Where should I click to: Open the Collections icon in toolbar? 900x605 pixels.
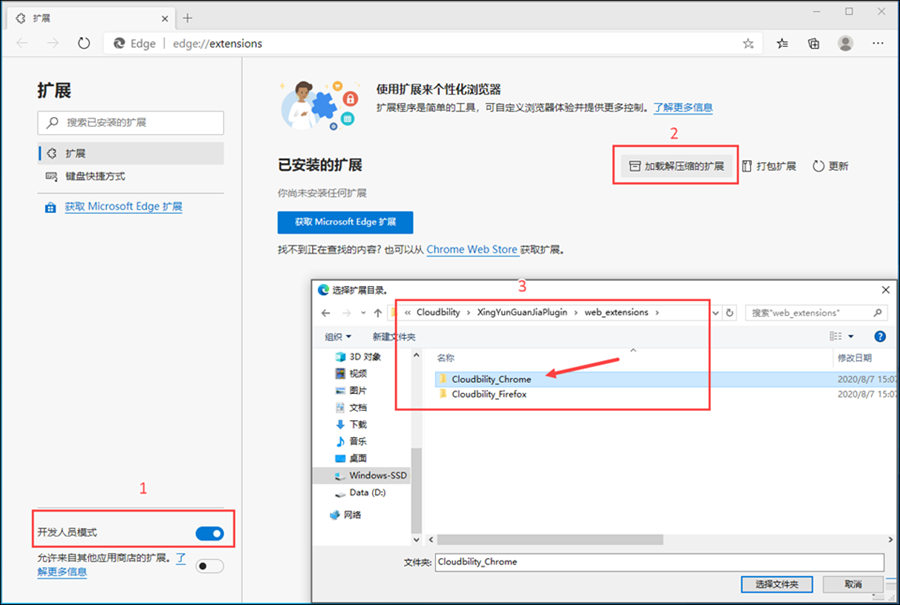813,44
